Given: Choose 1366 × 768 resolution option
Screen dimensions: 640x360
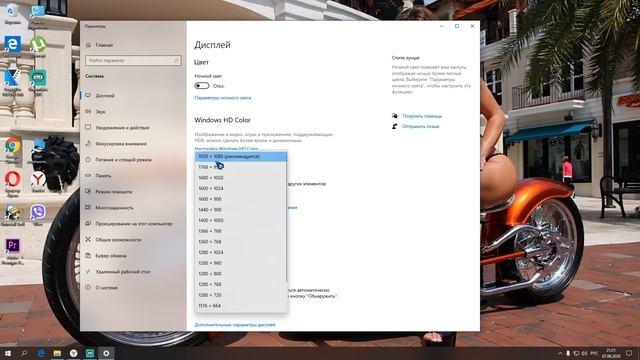Looking at the screenshot, I should (241, 231).
